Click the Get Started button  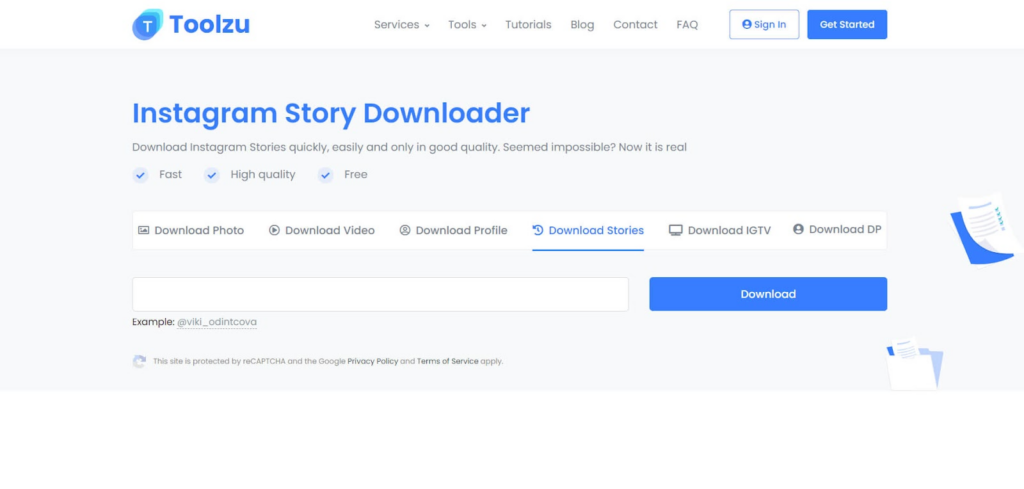847,24
